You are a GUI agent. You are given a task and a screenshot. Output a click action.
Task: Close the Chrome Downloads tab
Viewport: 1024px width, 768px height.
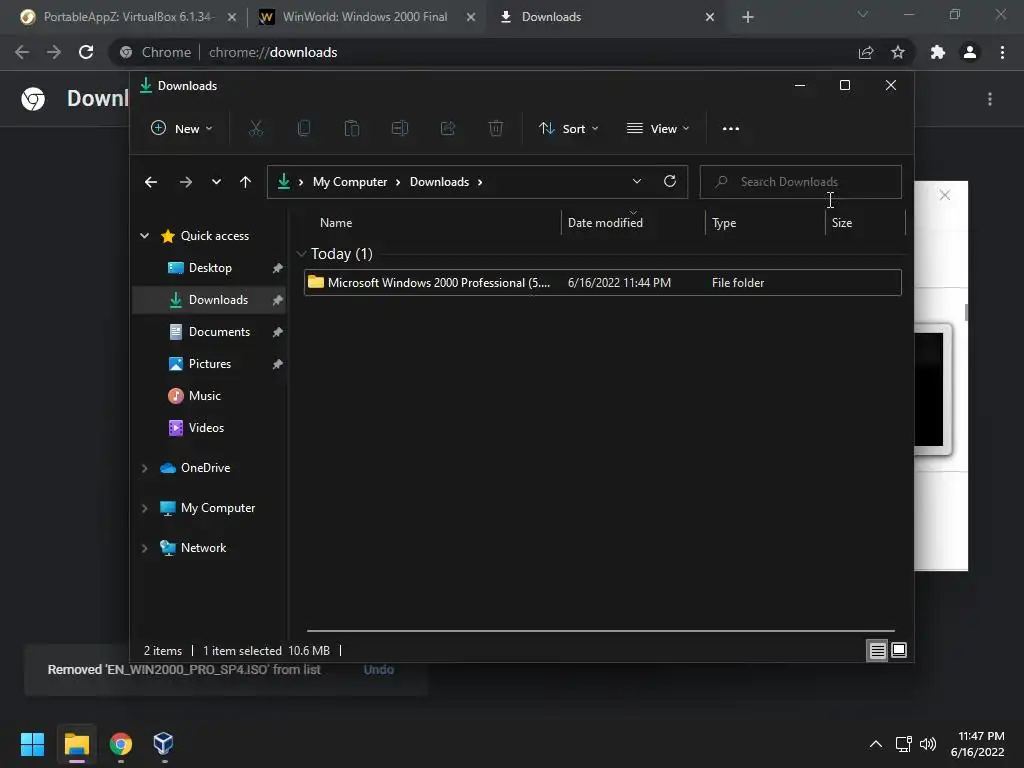(x=710, y=17)
